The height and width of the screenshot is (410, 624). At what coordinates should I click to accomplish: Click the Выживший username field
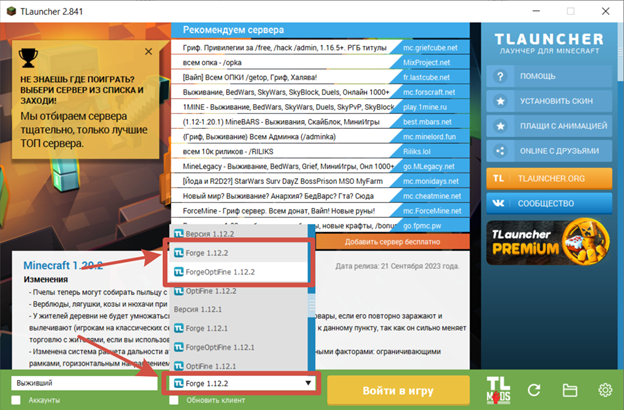click(x=84, y=383)
